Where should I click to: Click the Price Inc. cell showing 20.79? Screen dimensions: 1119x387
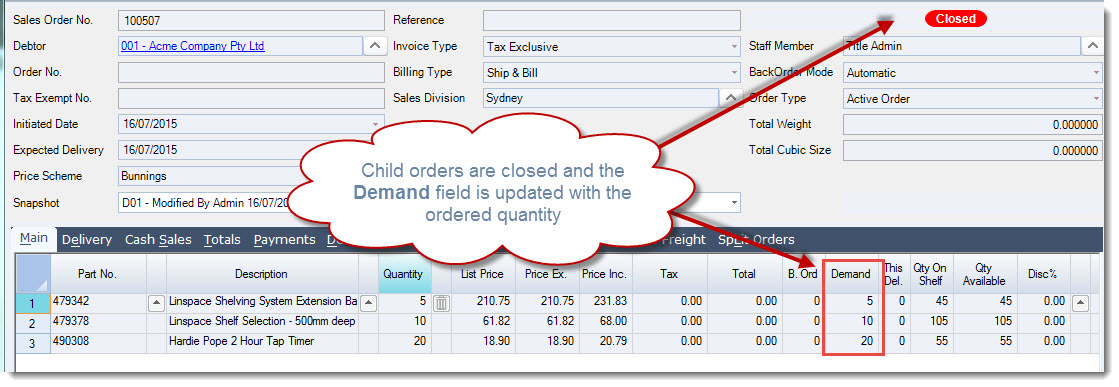[x=605, y=342]
